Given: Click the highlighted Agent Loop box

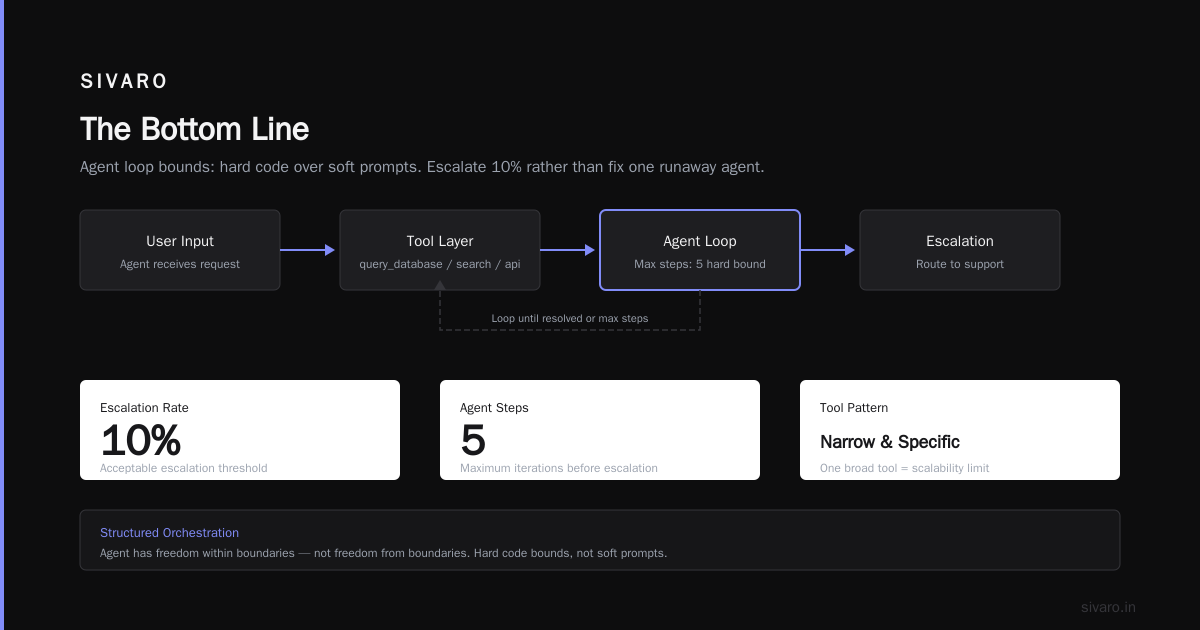Looking at the screenshot, I should pos(700,250).
